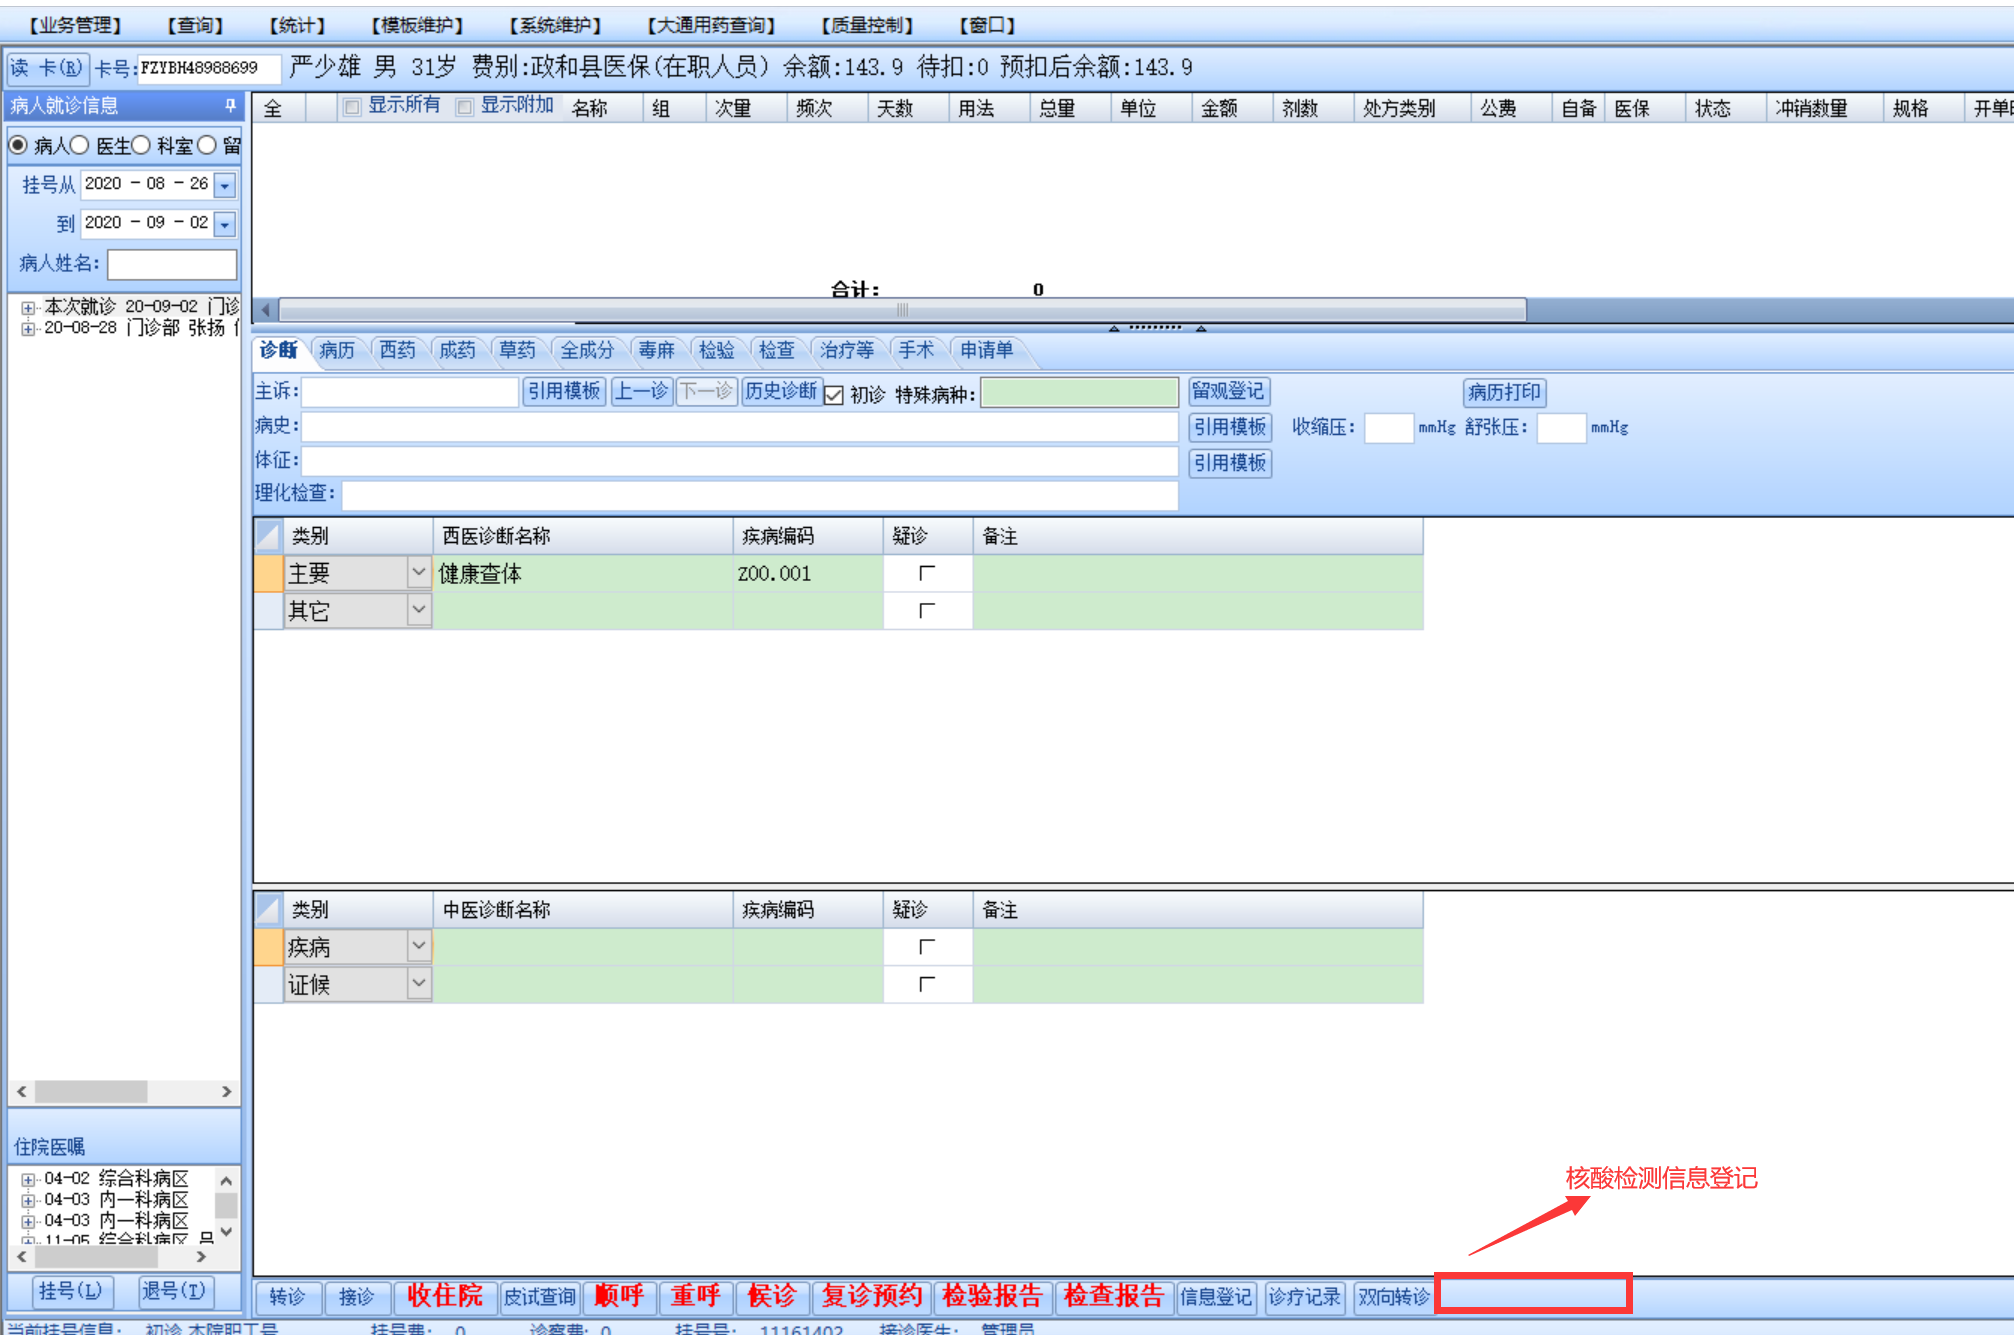Switch to the 西药 tab
Screen dimensions: 2014x1335
click(397, 350)
